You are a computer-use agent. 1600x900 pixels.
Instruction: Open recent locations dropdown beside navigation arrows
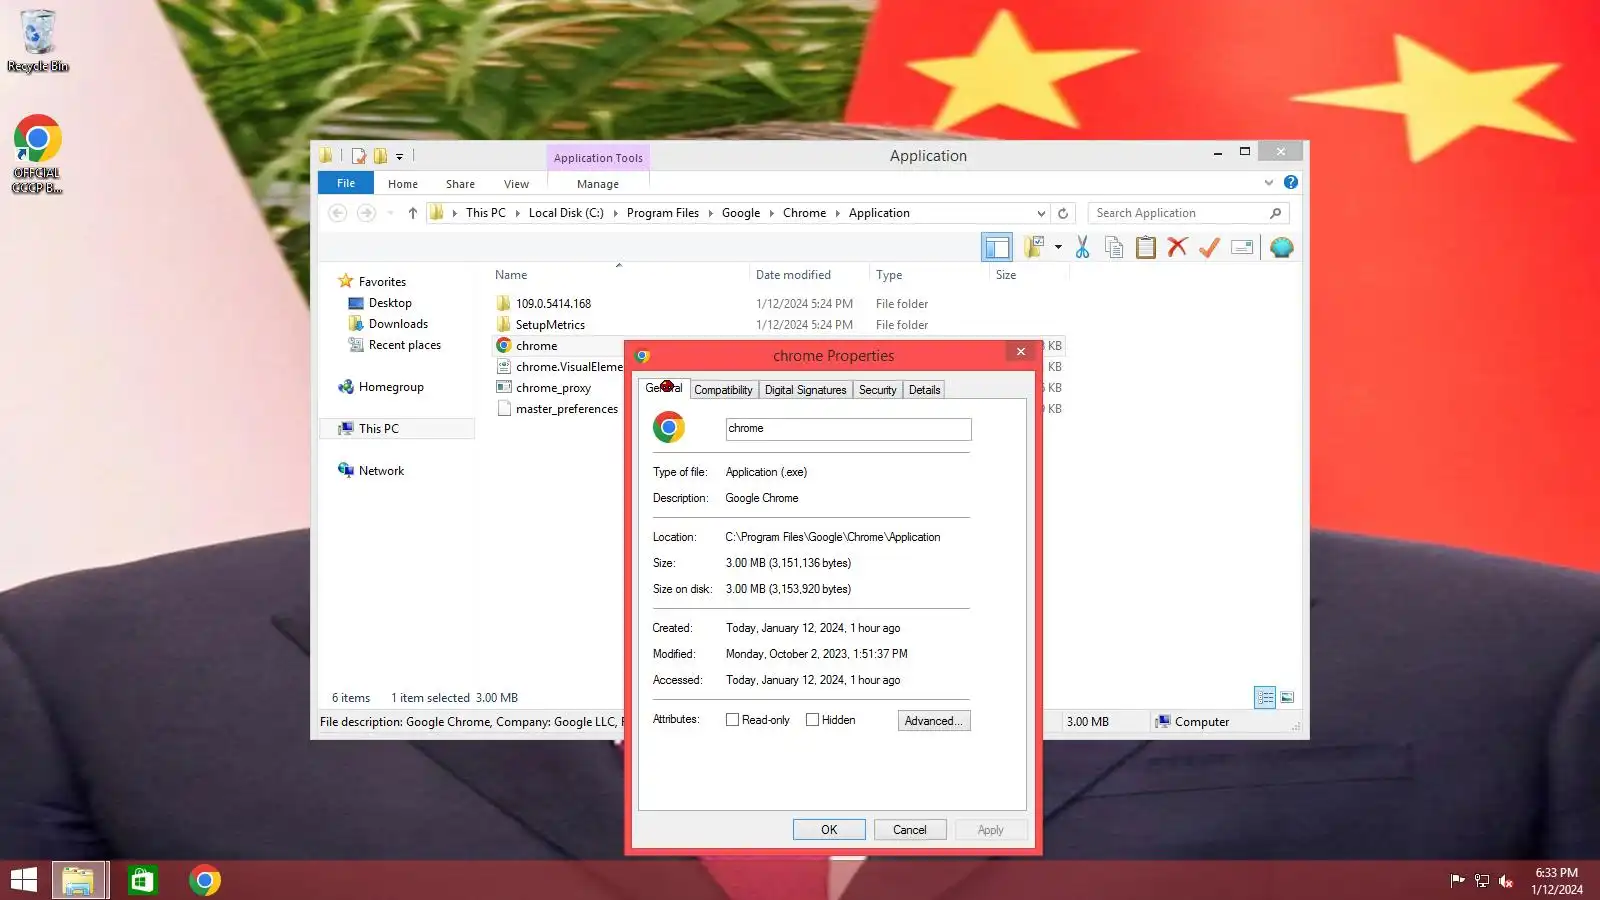pos(390,213)
